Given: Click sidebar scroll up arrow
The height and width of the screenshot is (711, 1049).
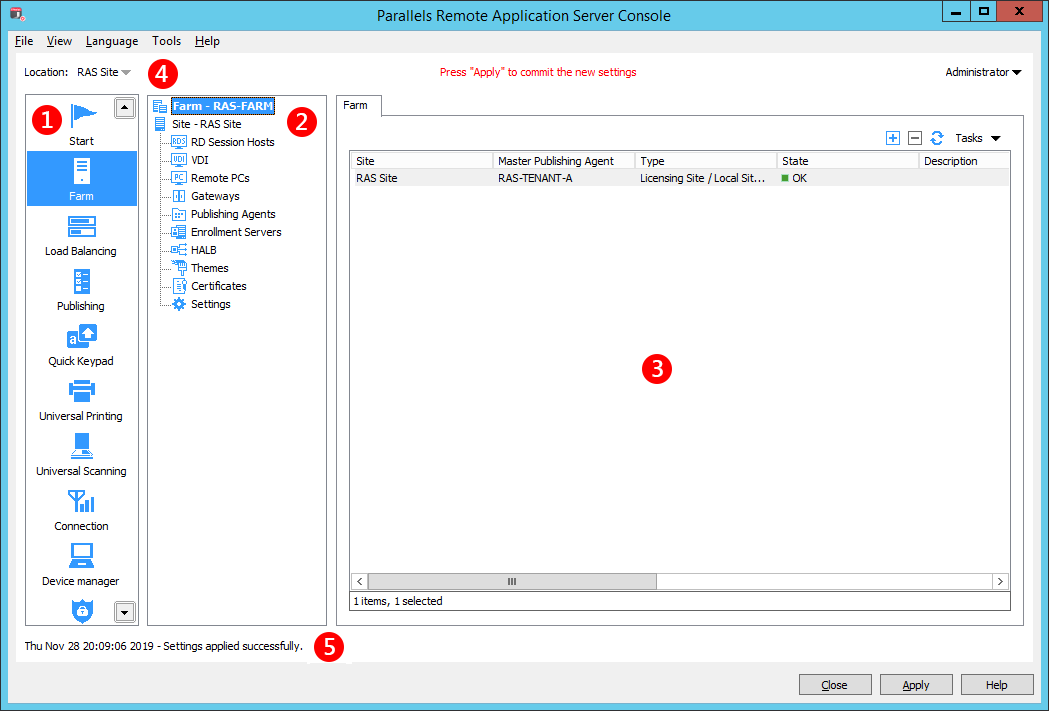Looking at the screenshot, I should [124, 108].
